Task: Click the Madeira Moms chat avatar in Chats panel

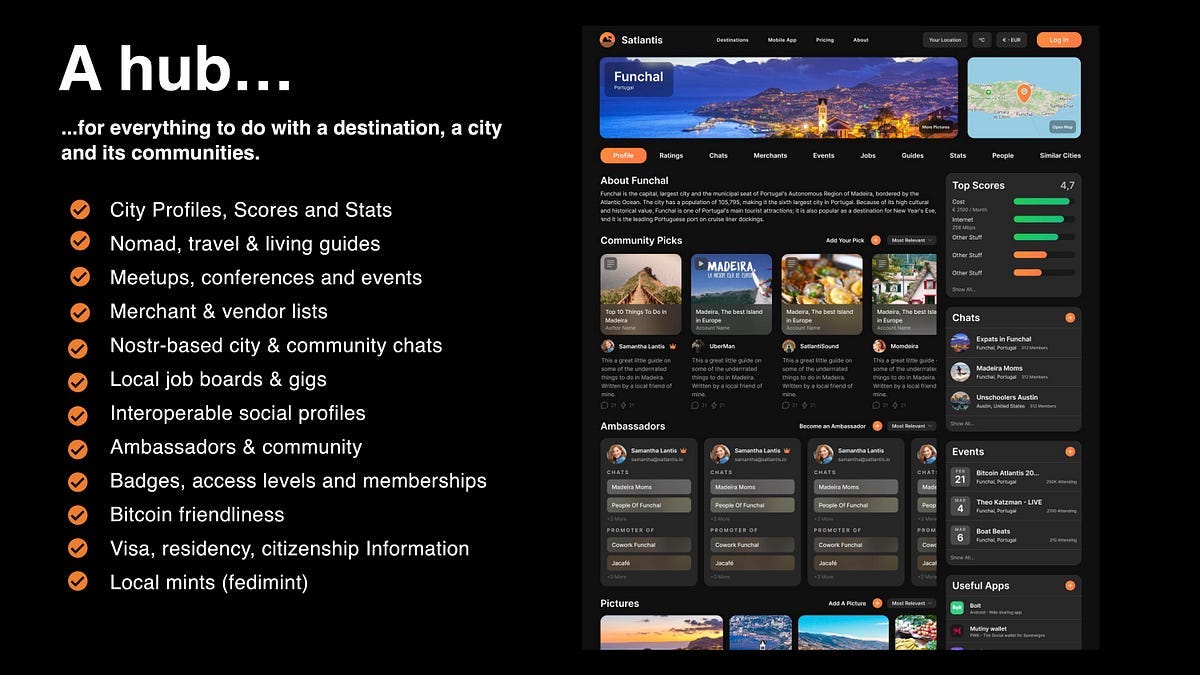Action: 961,372
